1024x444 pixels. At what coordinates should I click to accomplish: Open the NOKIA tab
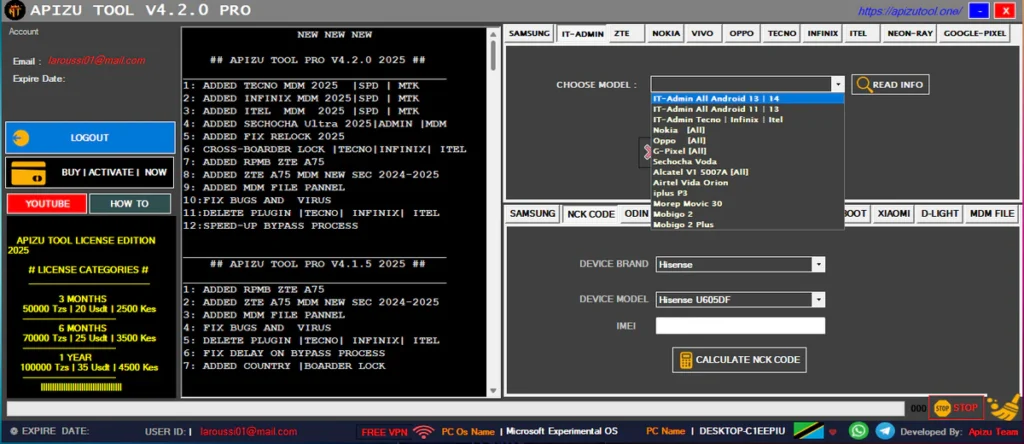click(666, 33)
